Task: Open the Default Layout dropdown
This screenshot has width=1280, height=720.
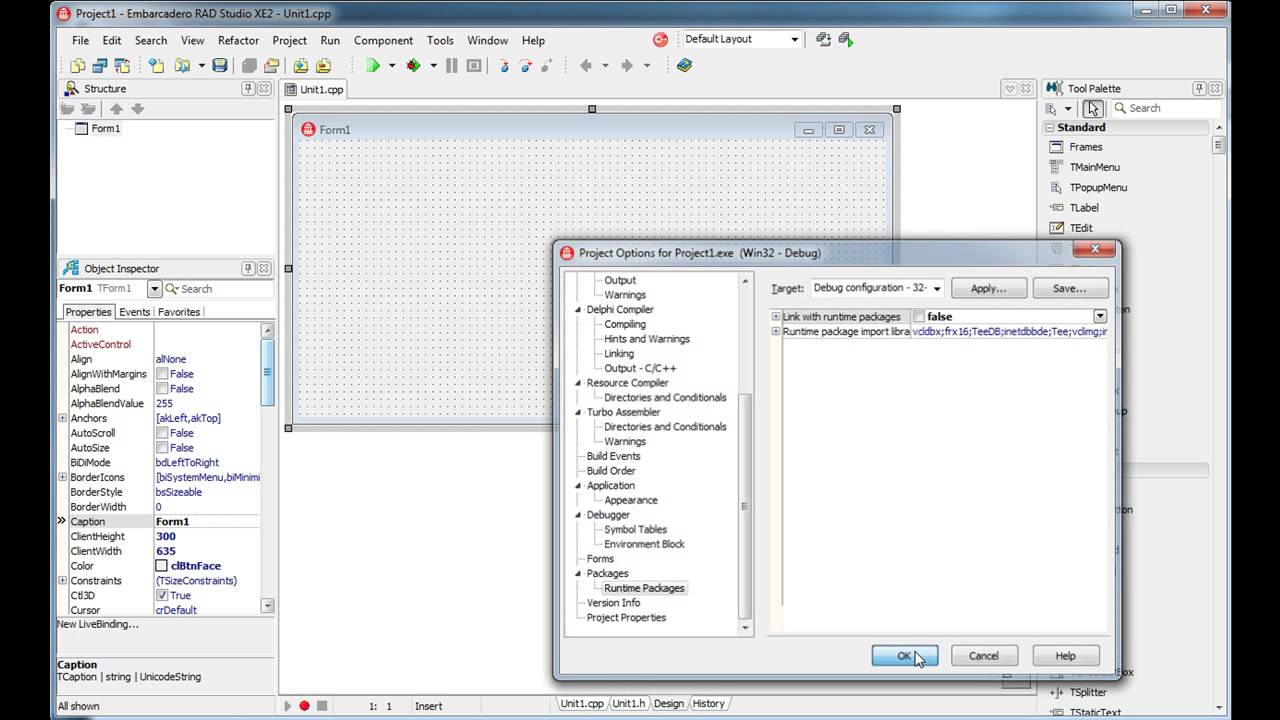Action: [795, 40]
